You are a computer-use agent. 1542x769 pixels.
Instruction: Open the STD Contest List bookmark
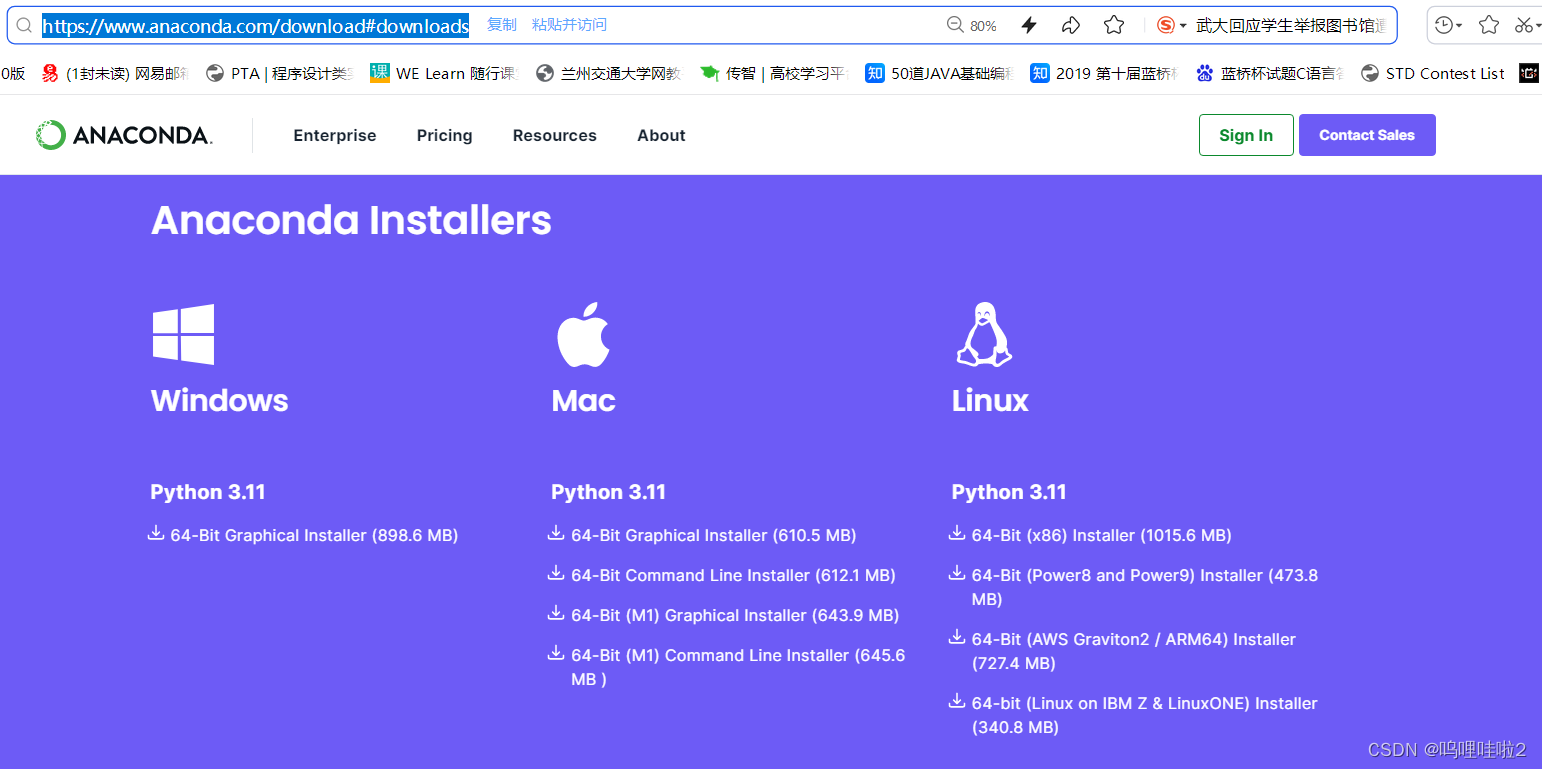[1433, 73]
